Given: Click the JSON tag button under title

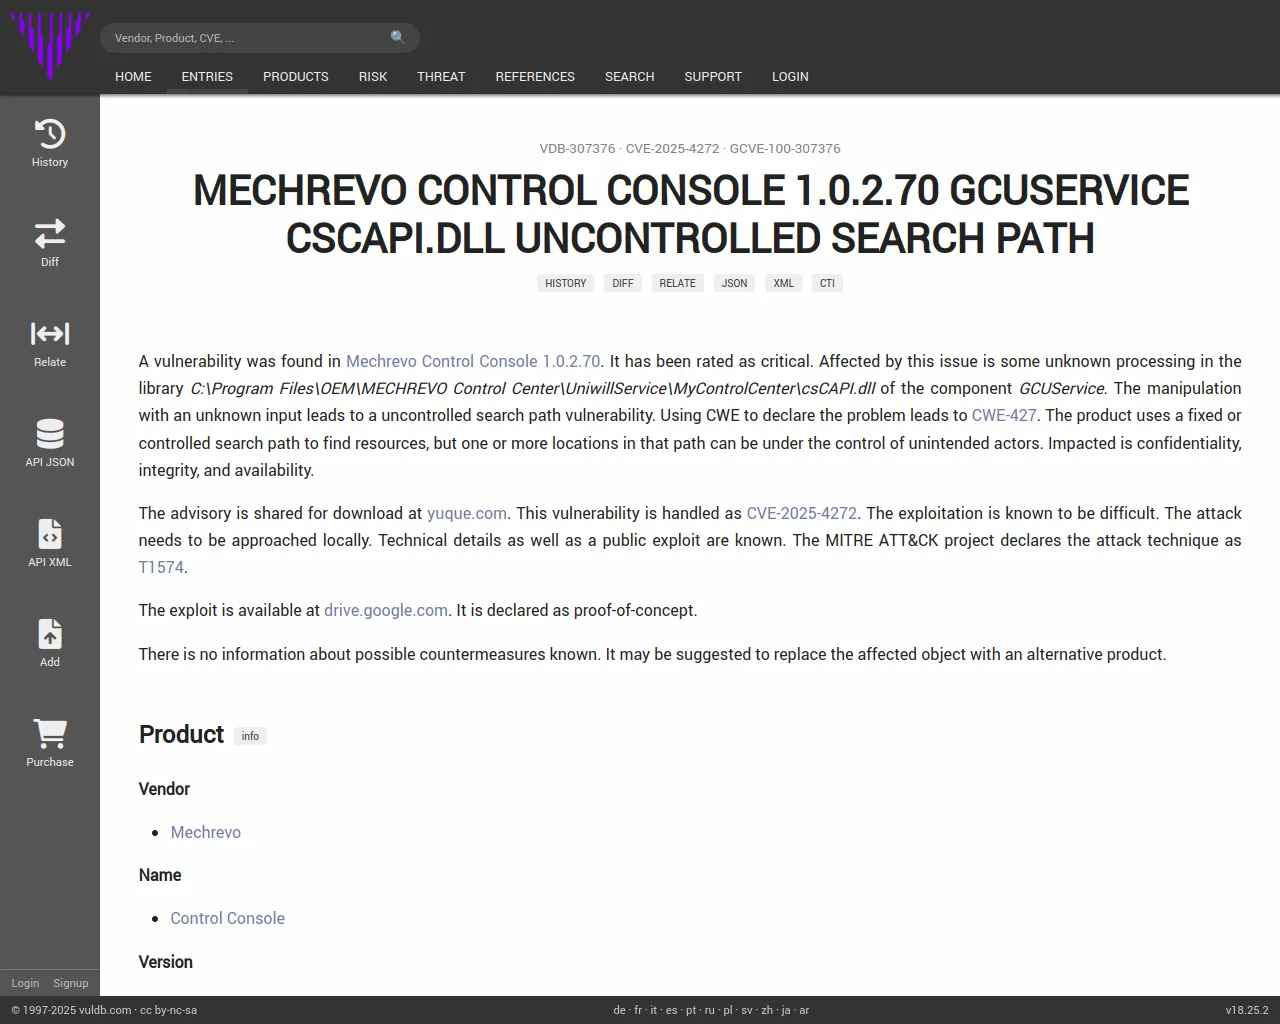Looking at the screenshot, I should [734, 283].
